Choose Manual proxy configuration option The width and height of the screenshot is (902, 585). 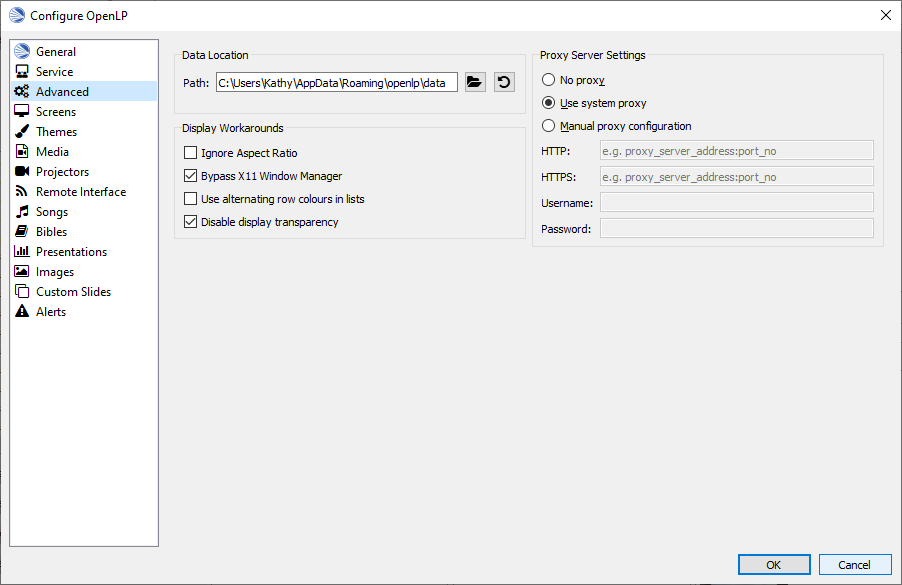click(548, 126)
